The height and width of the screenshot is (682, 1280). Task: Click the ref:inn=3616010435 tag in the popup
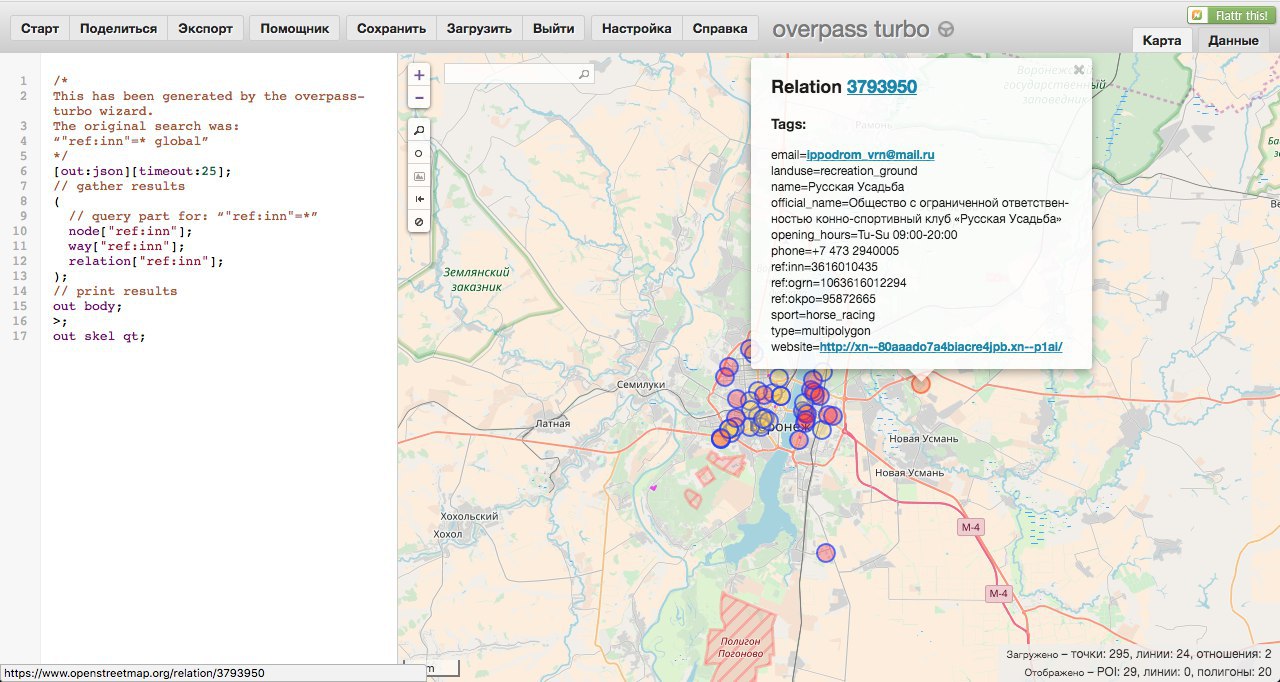pos(824,267)
